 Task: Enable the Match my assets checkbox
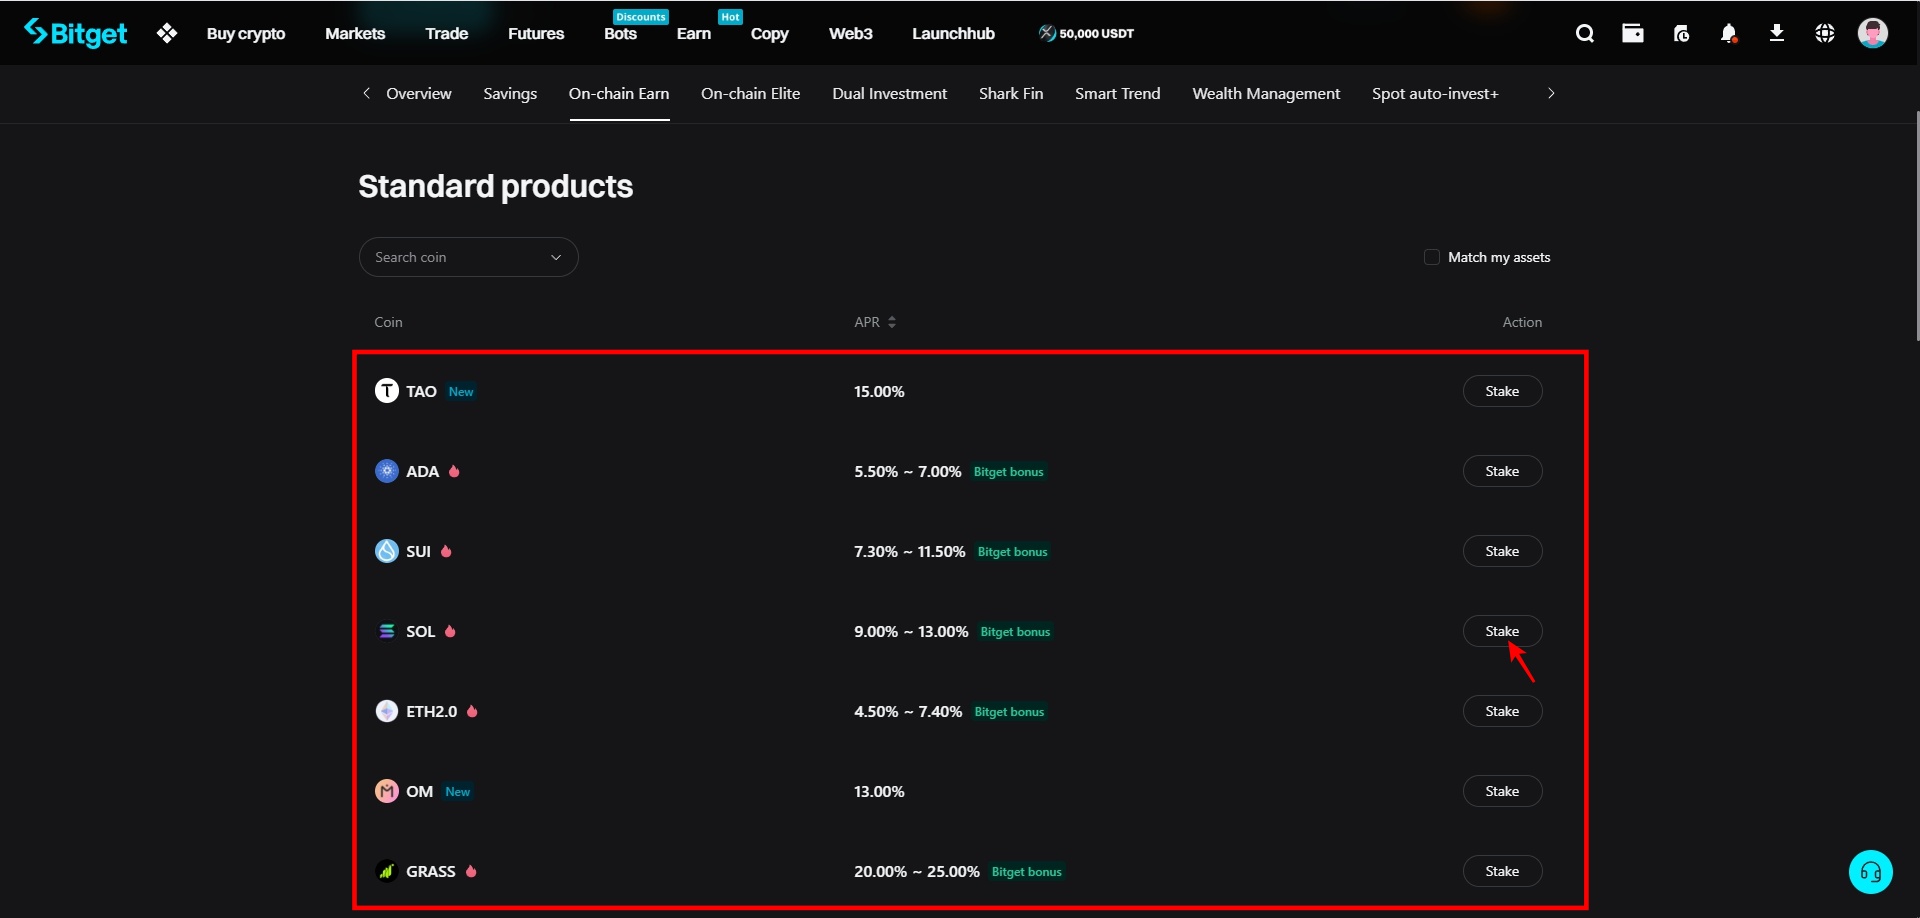coord(1432,257)
